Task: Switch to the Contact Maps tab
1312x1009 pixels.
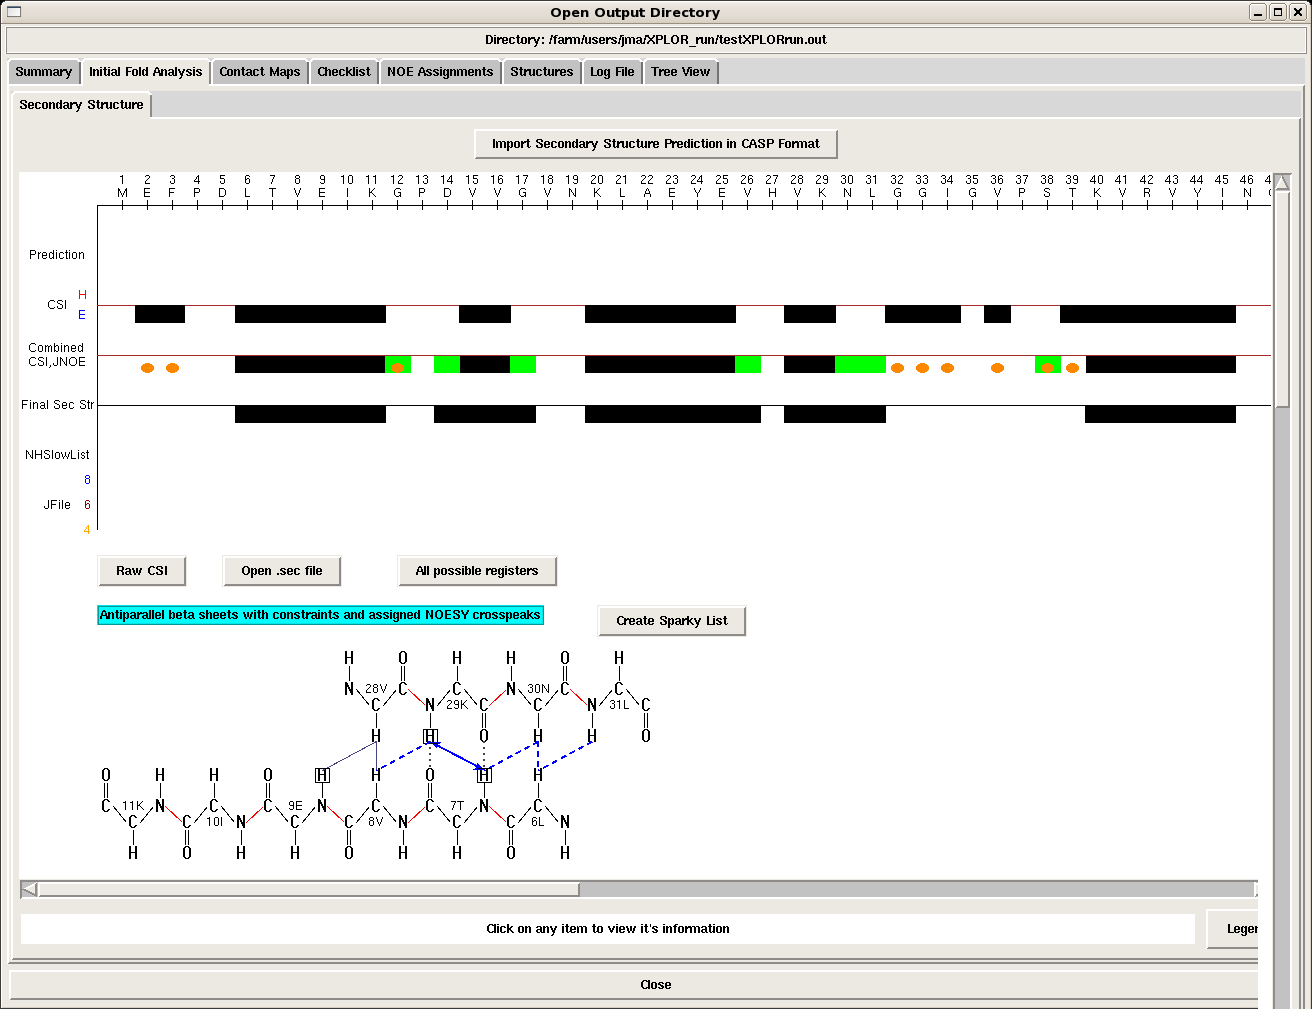Action: [260, 72]
